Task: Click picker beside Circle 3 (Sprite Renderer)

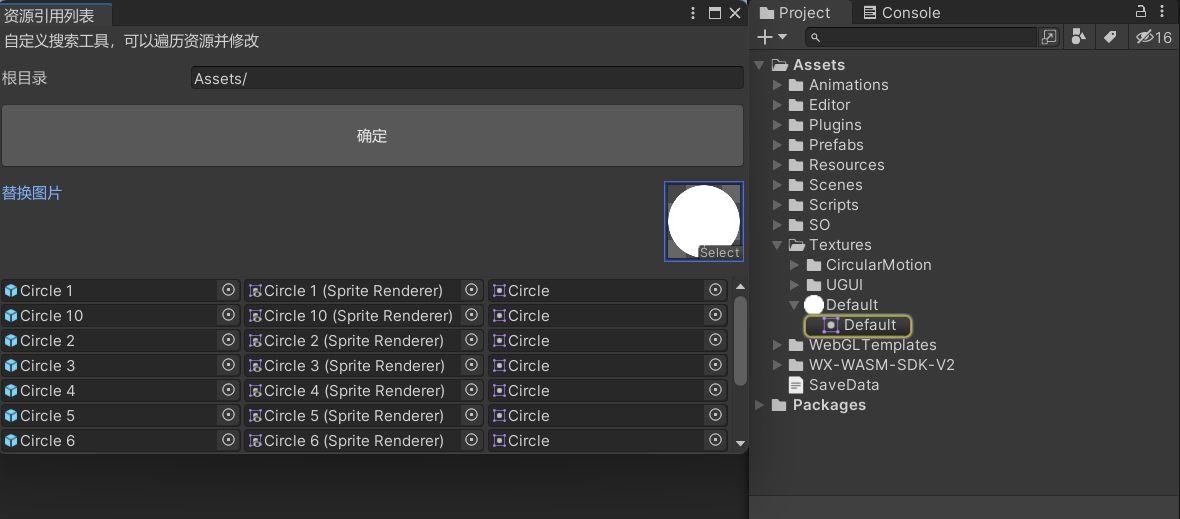Action: (472, 366)
